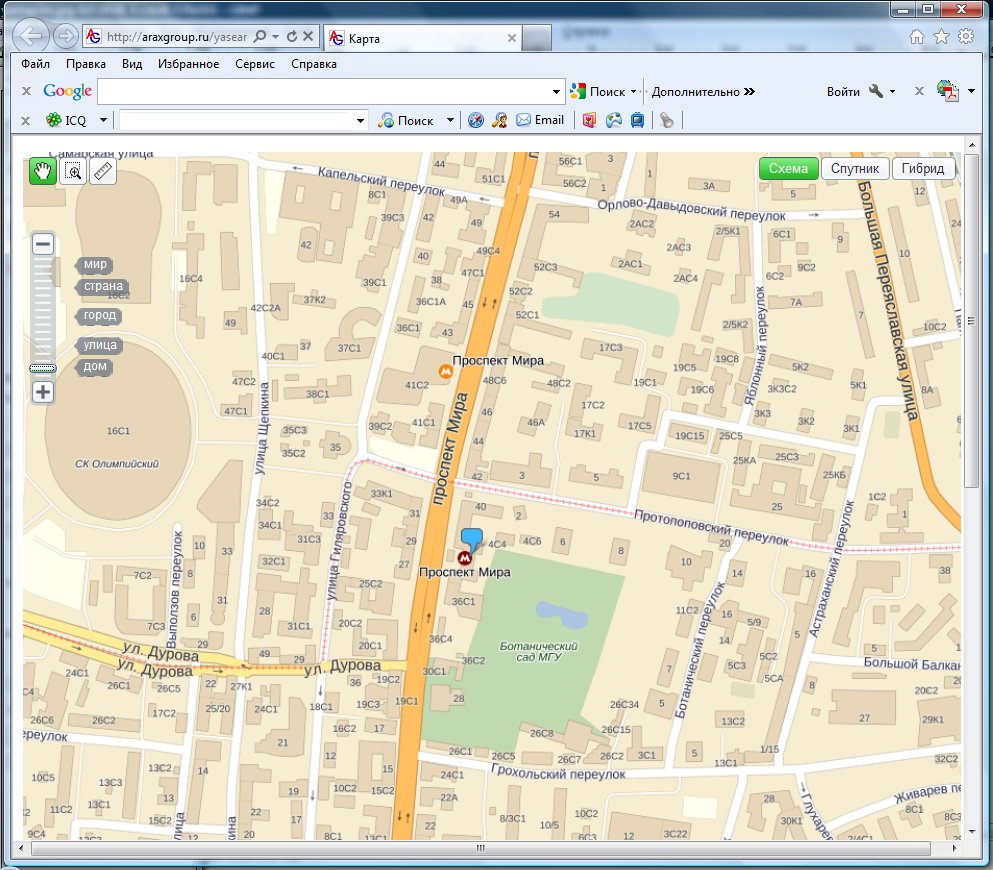The image size is (993, 870).
Task: Open the ICQ toolbar dropdown menu
Action: [x=103, y=121]
